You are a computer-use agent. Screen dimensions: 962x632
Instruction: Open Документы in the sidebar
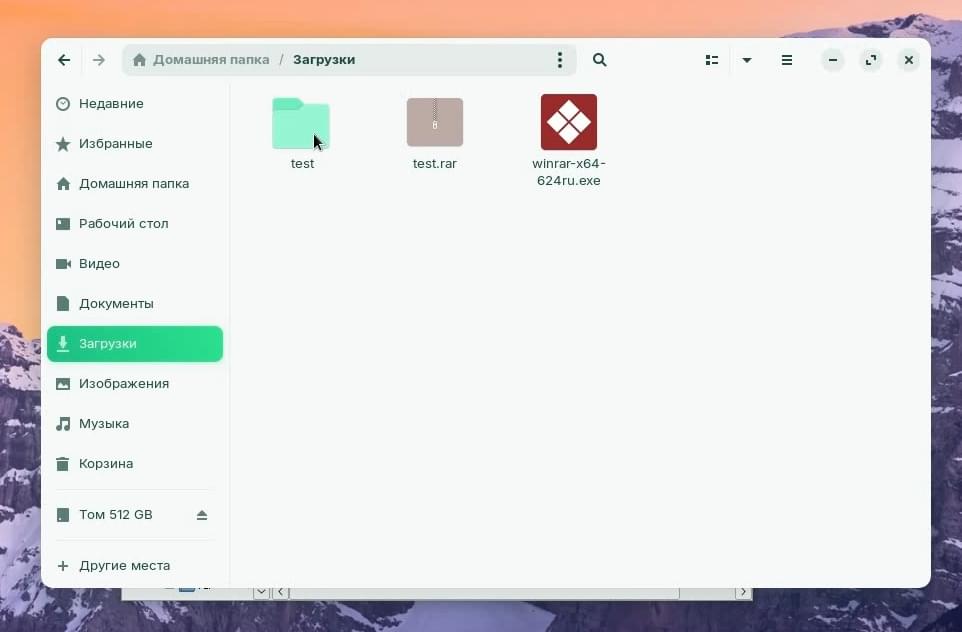click(135, 303)
